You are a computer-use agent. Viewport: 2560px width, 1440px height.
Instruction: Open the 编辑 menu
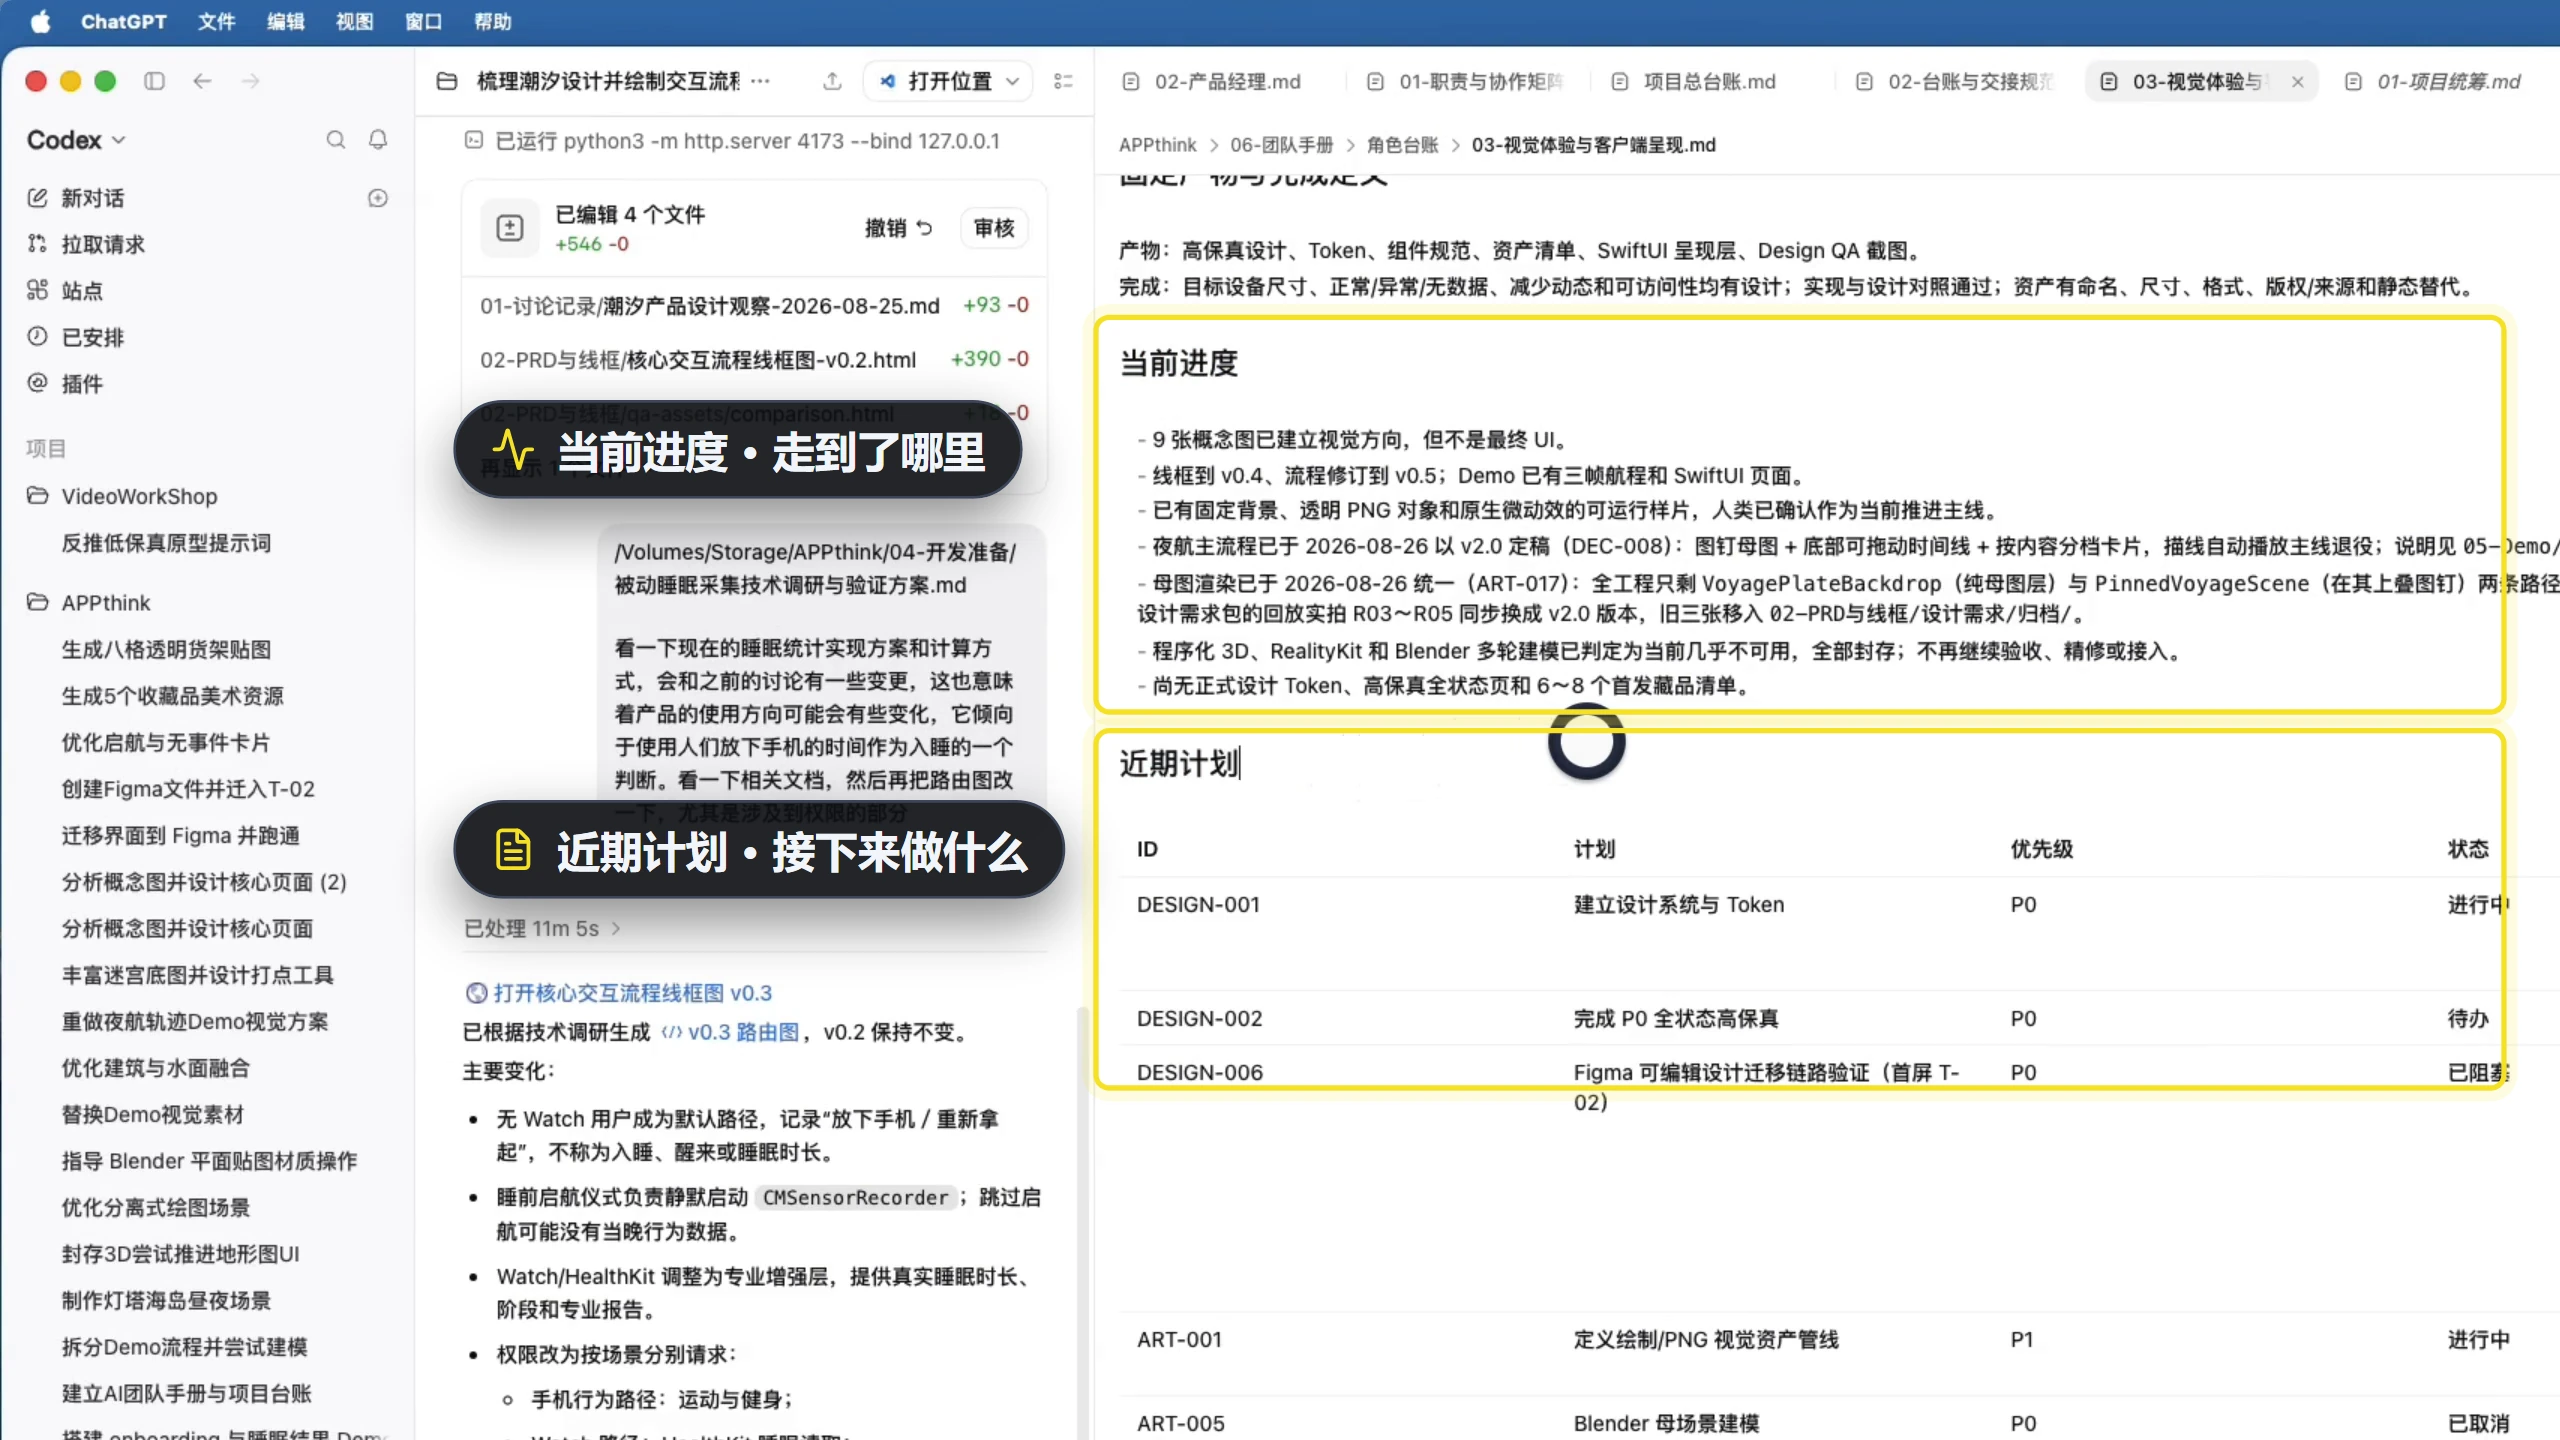point(285,21)
